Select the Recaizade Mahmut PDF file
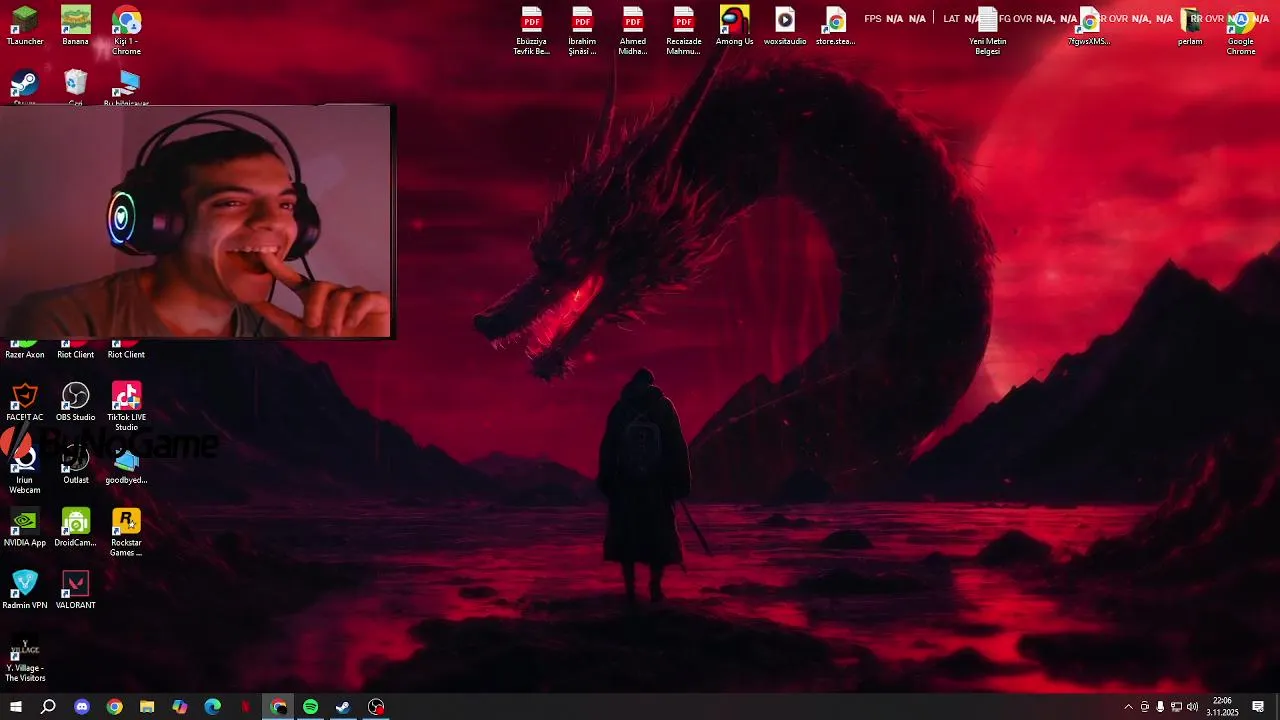Image resolution: width=1280 pixels, height=720 pixels. click(x=684, y=30)
